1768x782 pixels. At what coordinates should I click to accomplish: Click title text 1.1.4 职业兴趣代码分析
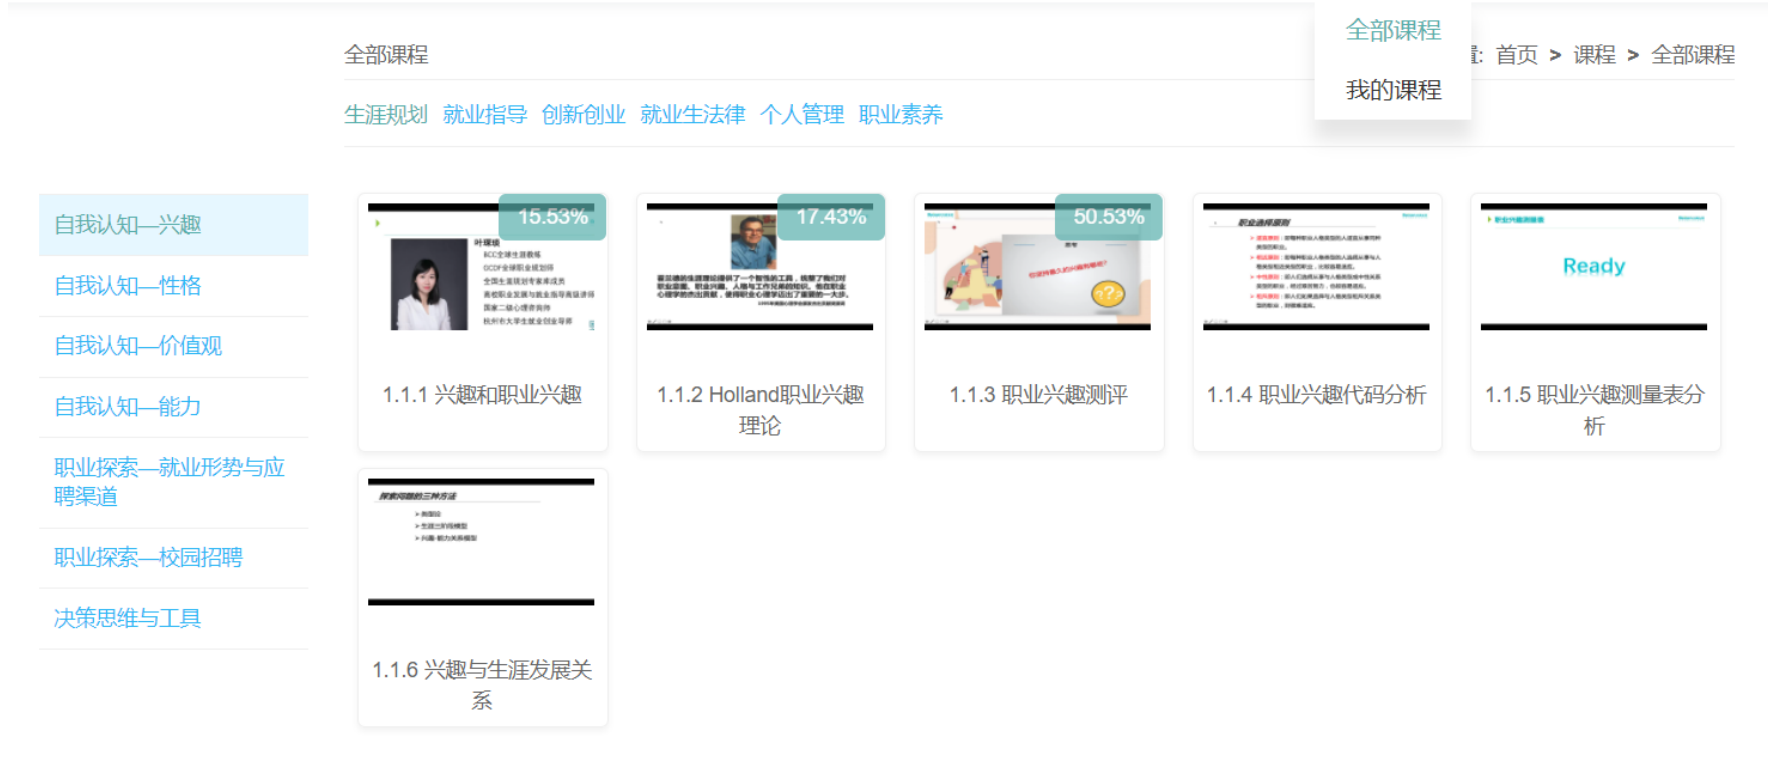pos(1316,395)
